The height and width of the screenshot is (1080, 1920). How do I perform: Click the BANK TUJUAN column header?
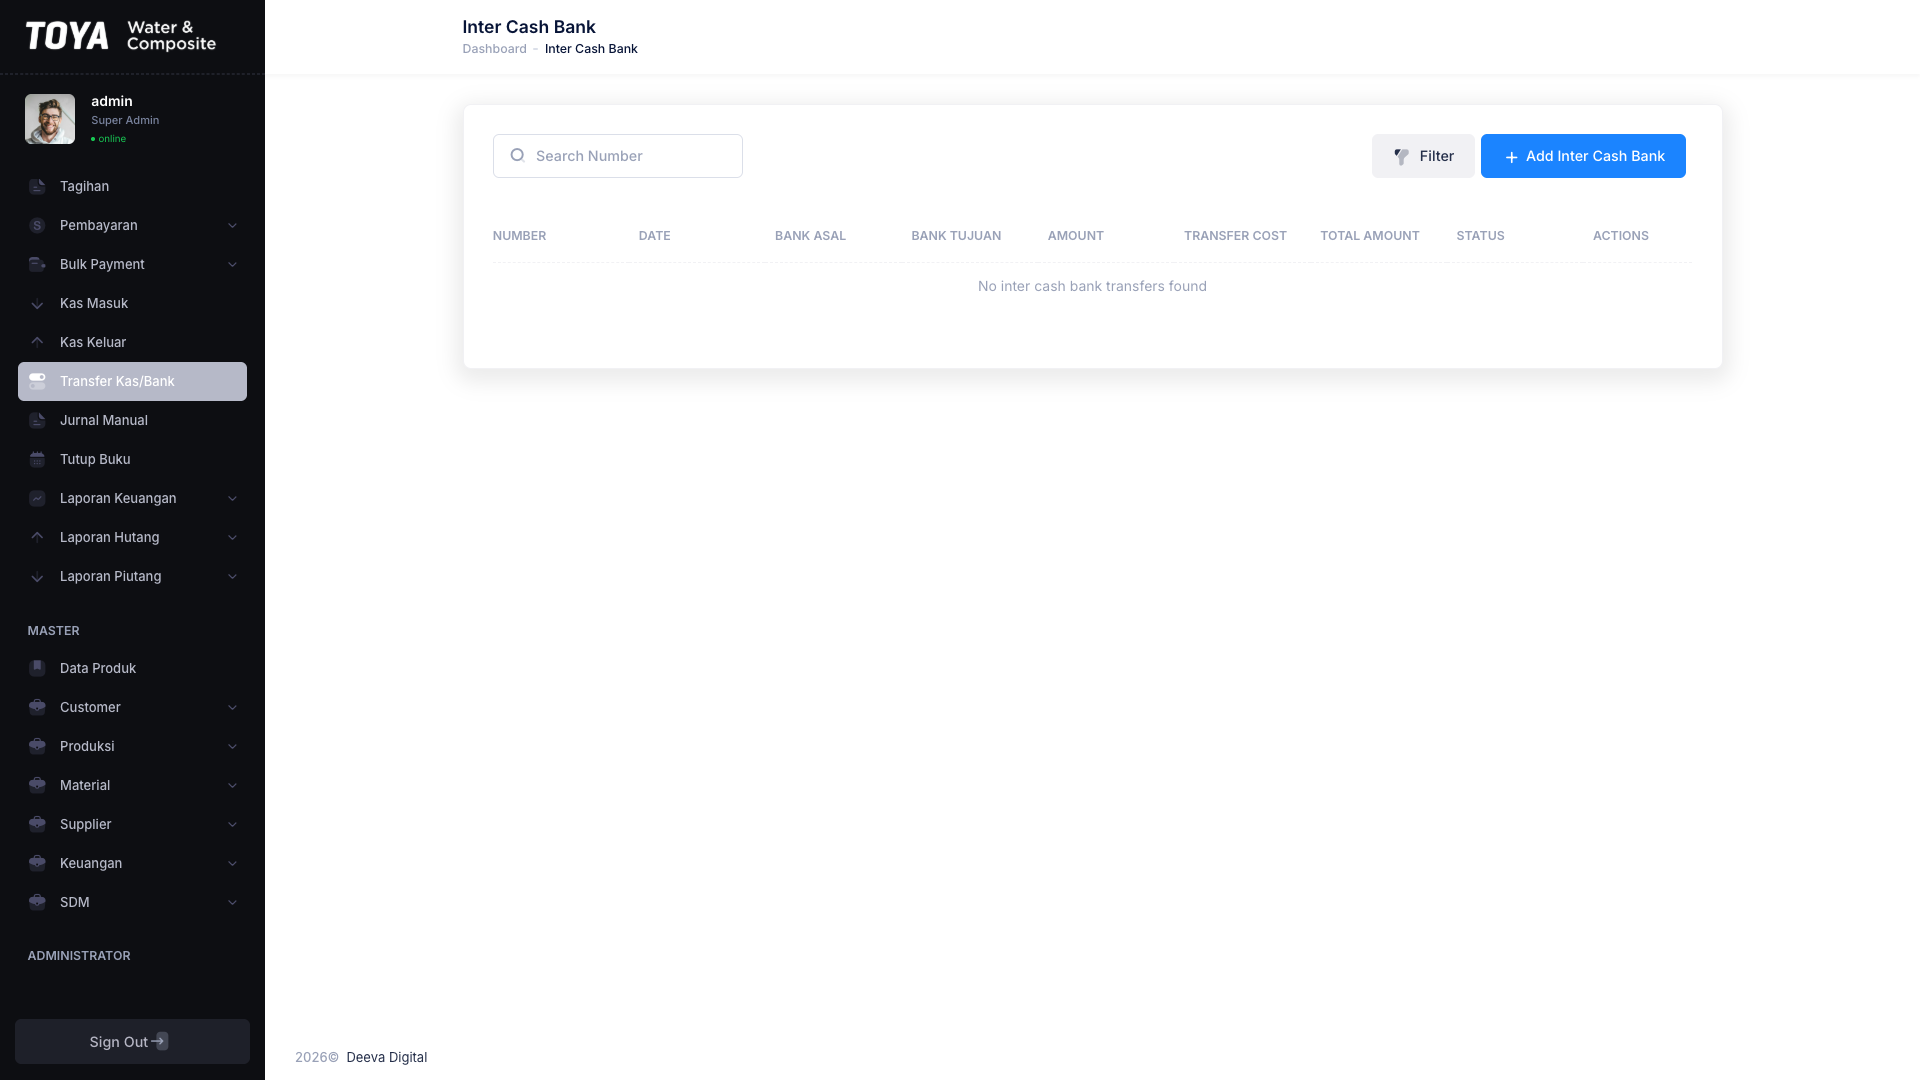coord(956,236)
